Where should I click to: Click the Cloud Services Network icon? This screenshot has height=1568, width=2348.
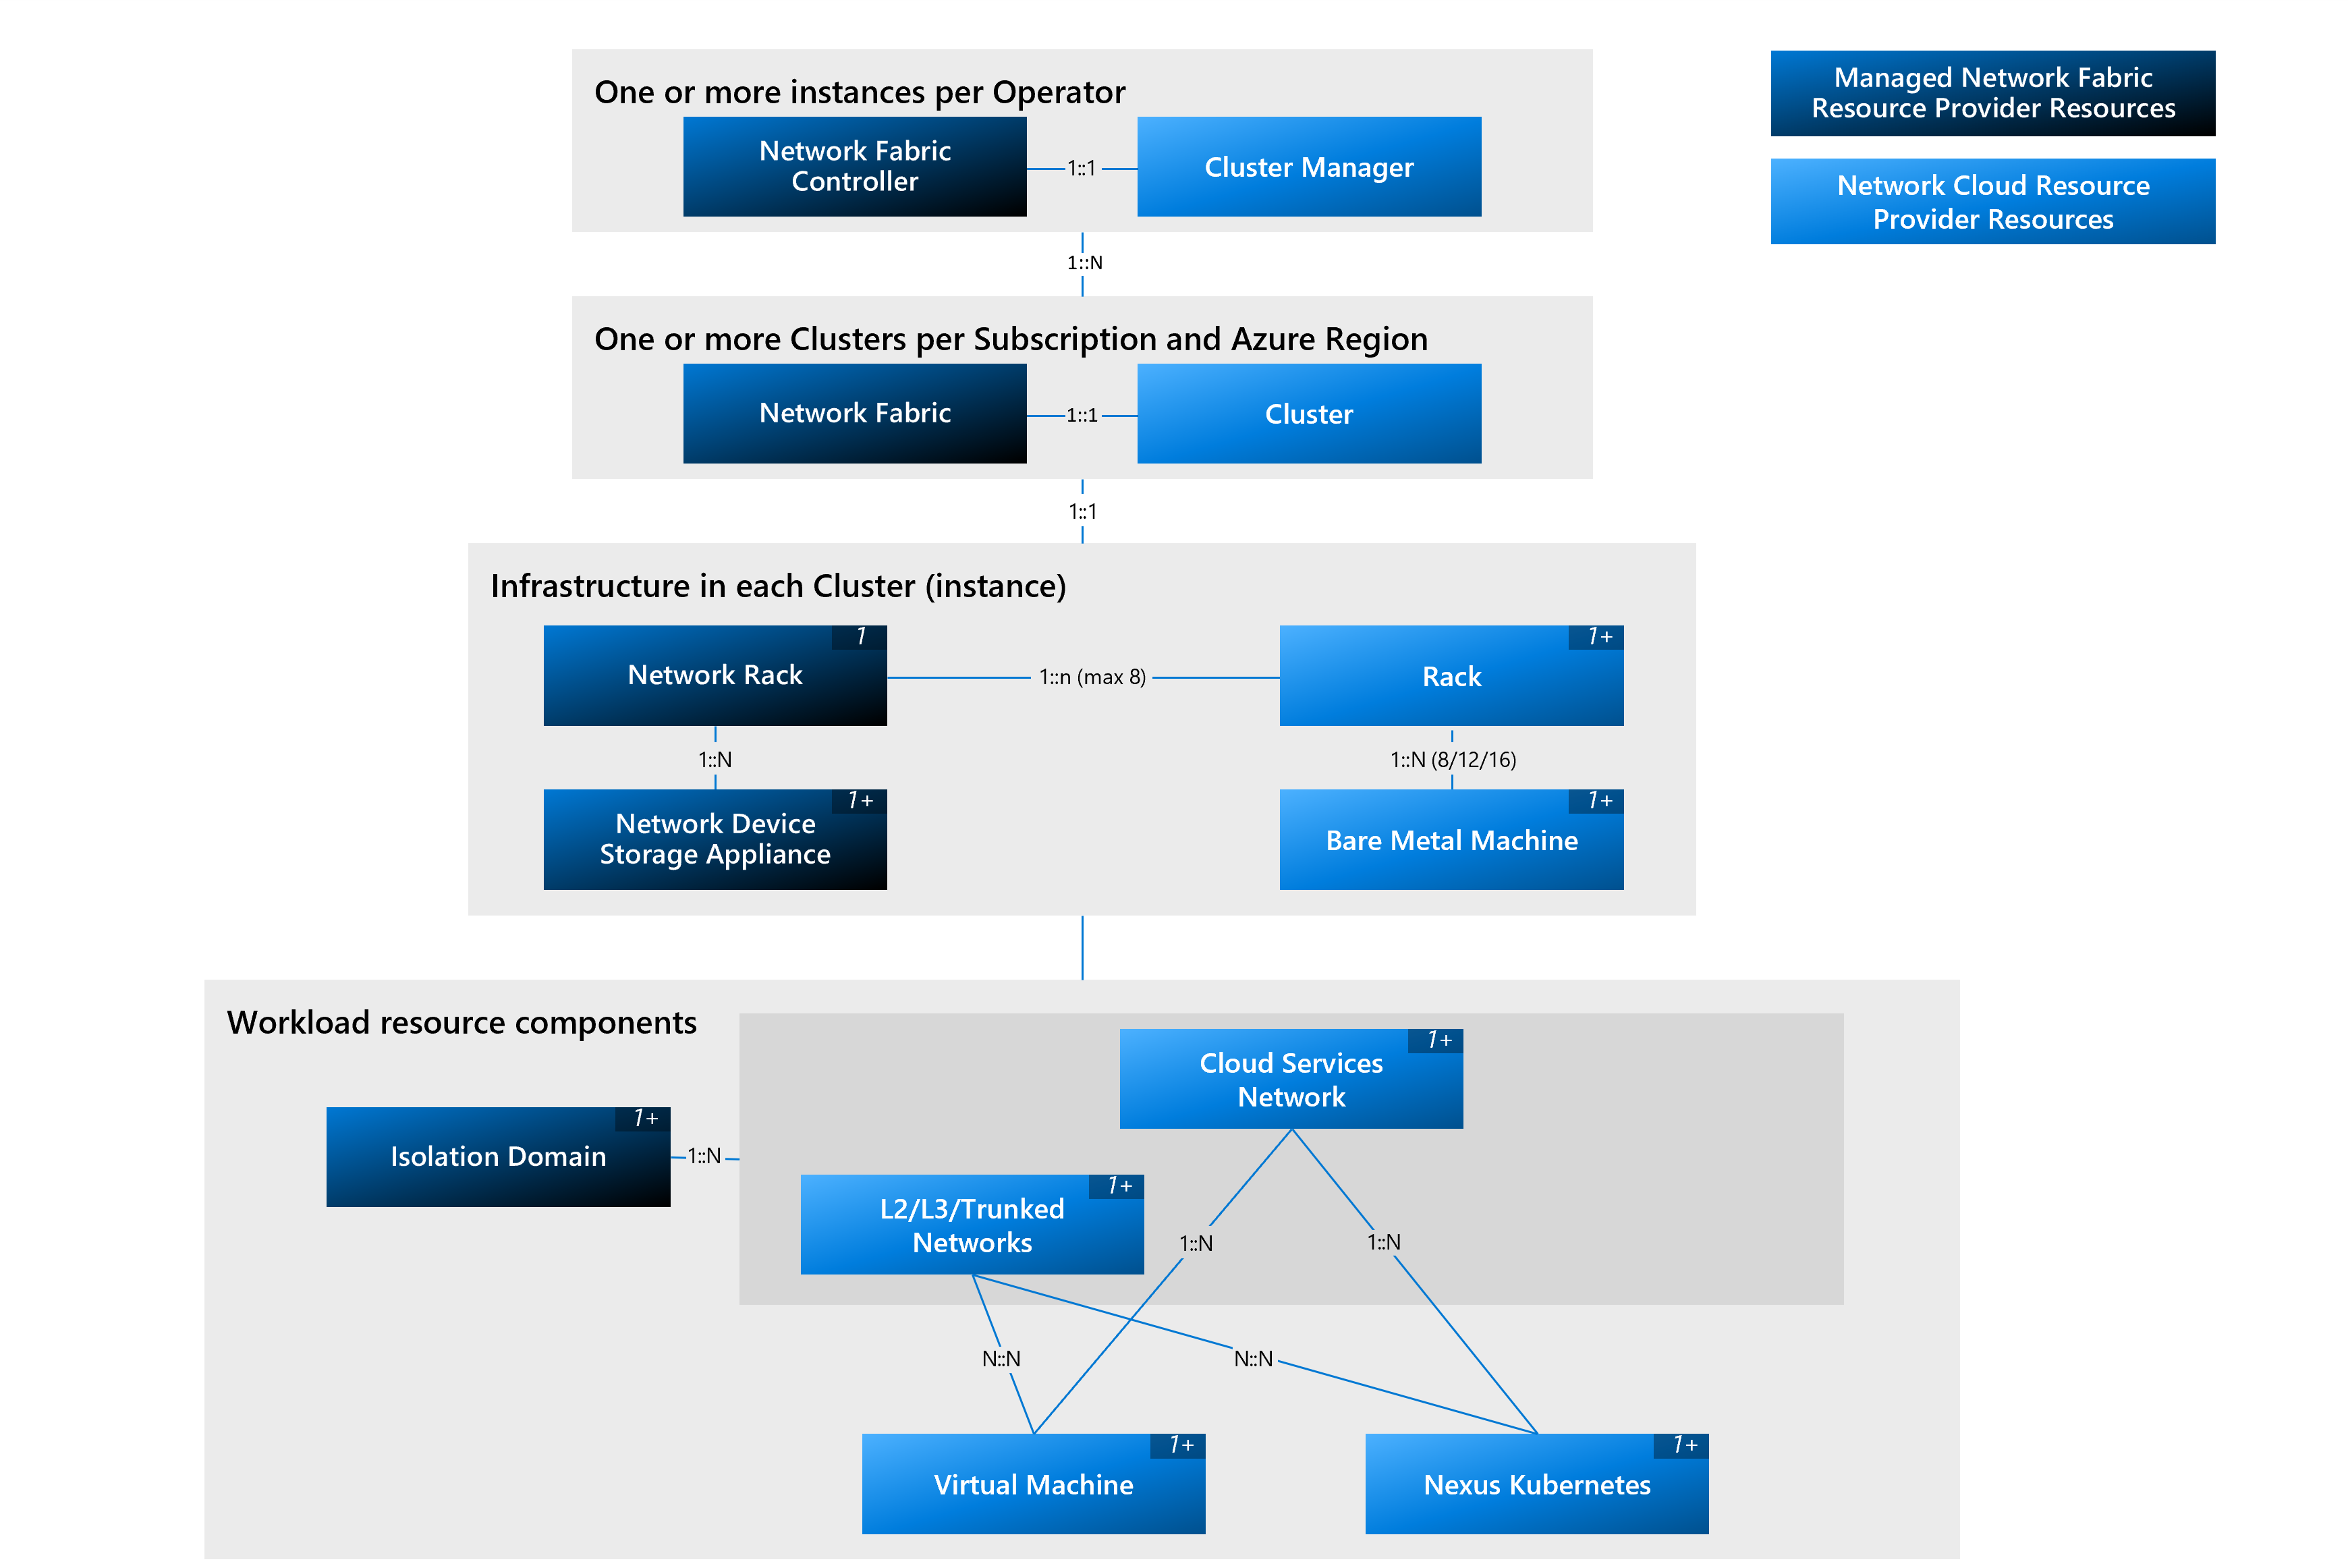pos(1312,1094)
